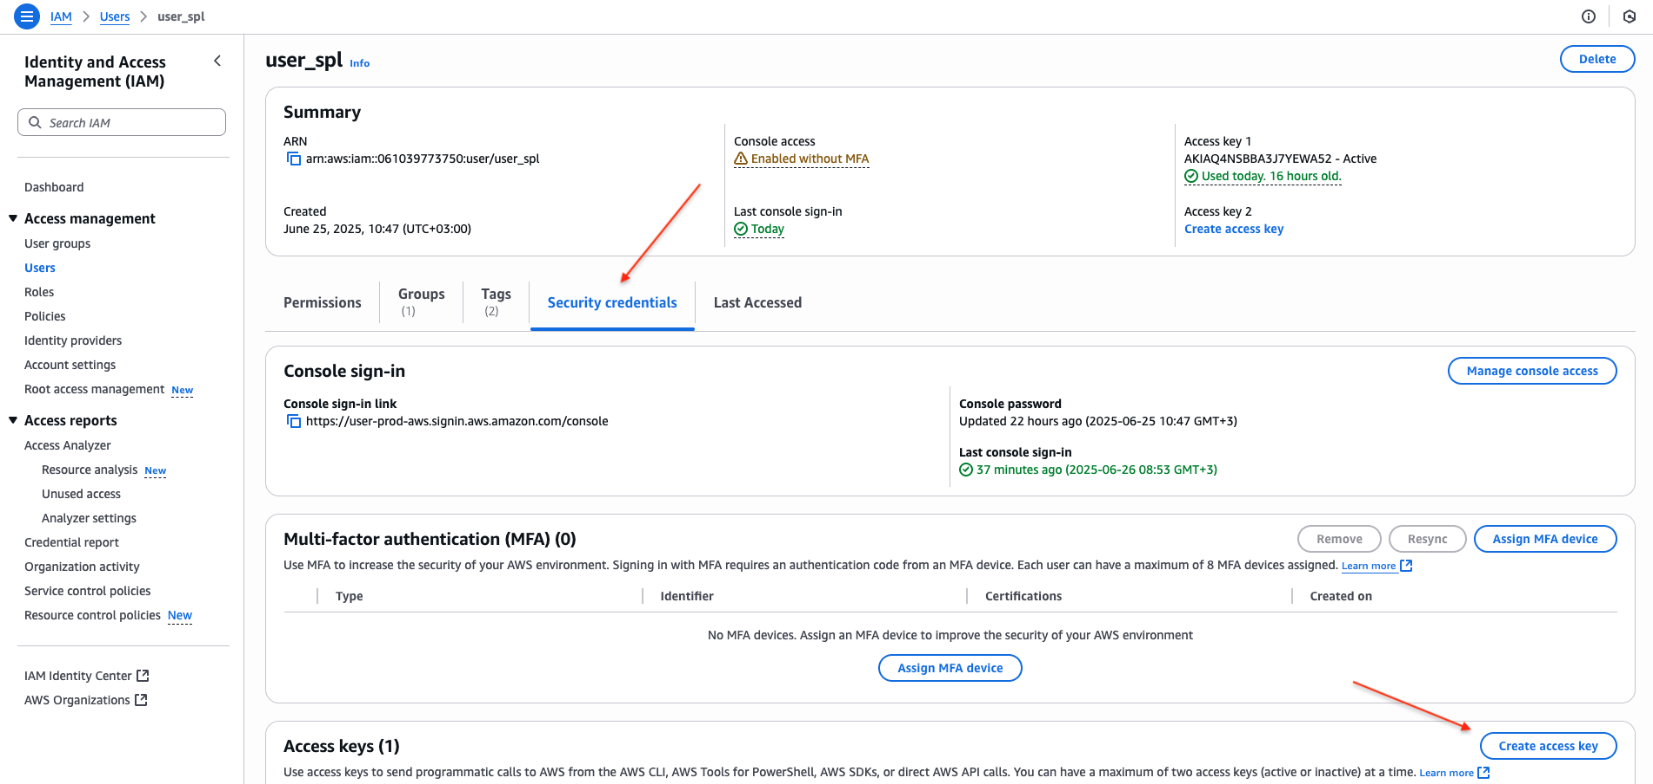Open the settings hexagon icon at top right
Screen dimensions: 1653x784
pos(1629,17)
